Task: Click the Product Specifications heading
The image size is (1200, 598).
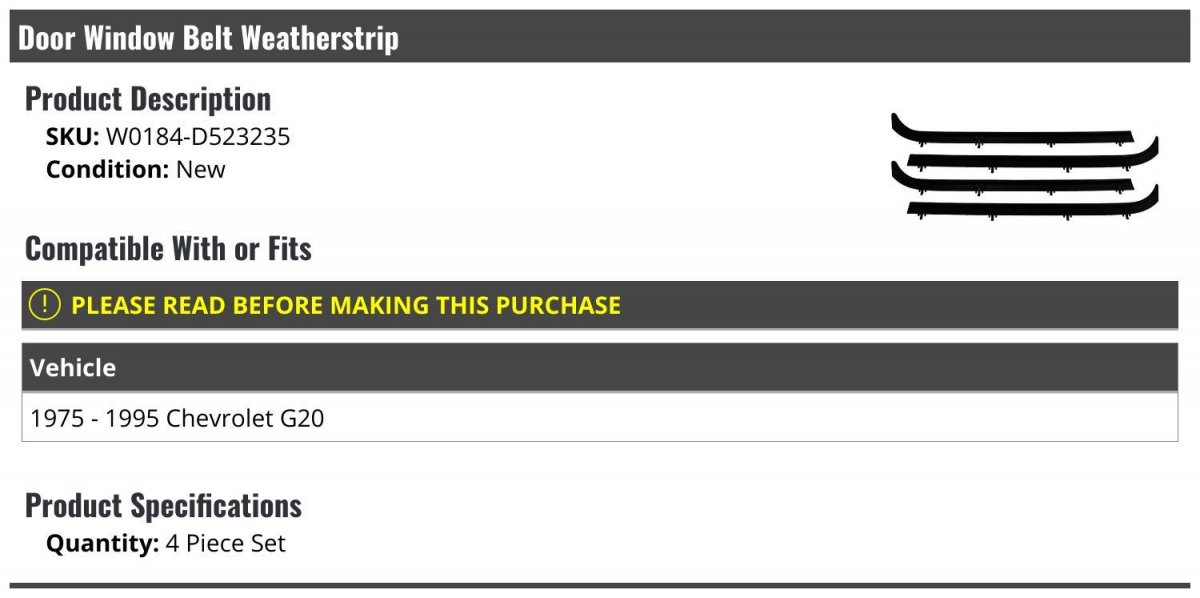Action: [x=163, y=506]
